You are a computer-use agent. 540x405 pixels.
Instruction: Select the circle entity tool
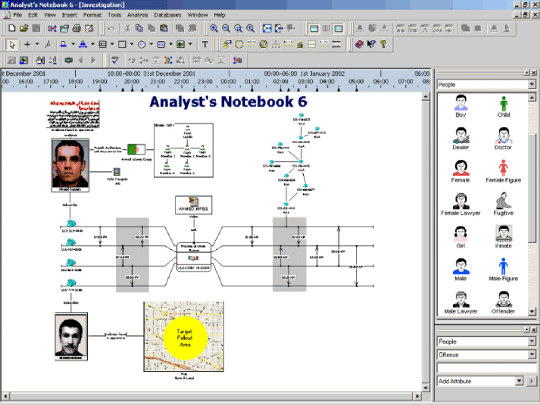[x=142, y=44]
